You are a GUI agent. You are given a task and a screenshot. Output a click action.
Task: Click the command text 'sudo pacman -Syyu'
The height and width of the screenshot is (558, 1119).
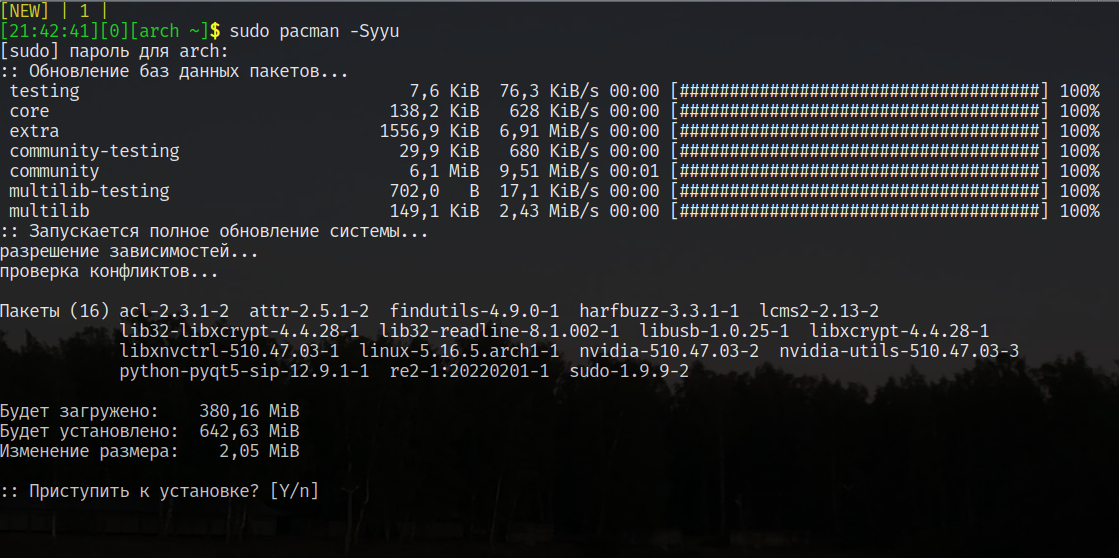[x=314, y=31]
